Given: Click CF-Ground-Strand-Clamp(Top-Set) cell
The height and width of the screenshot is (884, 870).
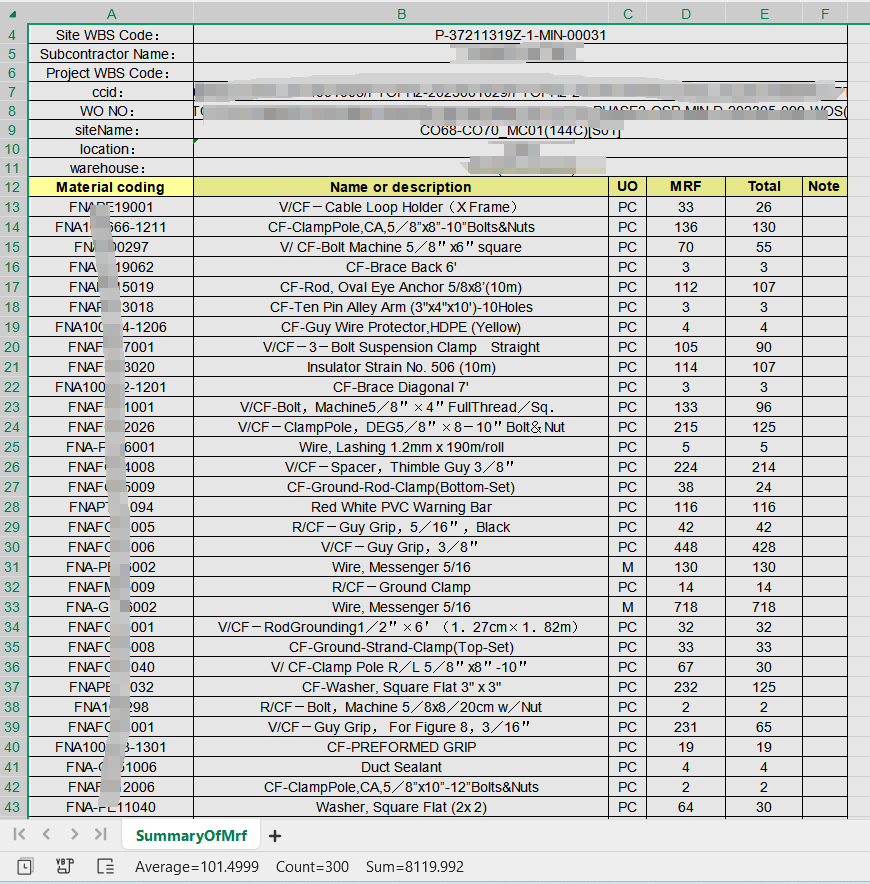Looking at the screenshot, I should pos(401,647).
